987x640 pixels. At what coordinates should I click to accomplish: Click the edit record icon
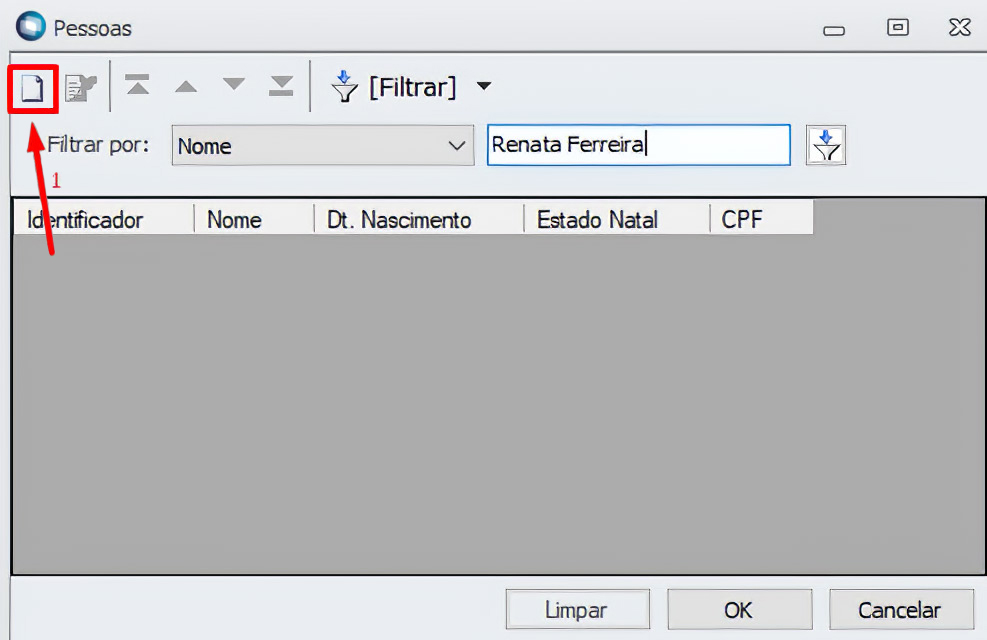81,89
